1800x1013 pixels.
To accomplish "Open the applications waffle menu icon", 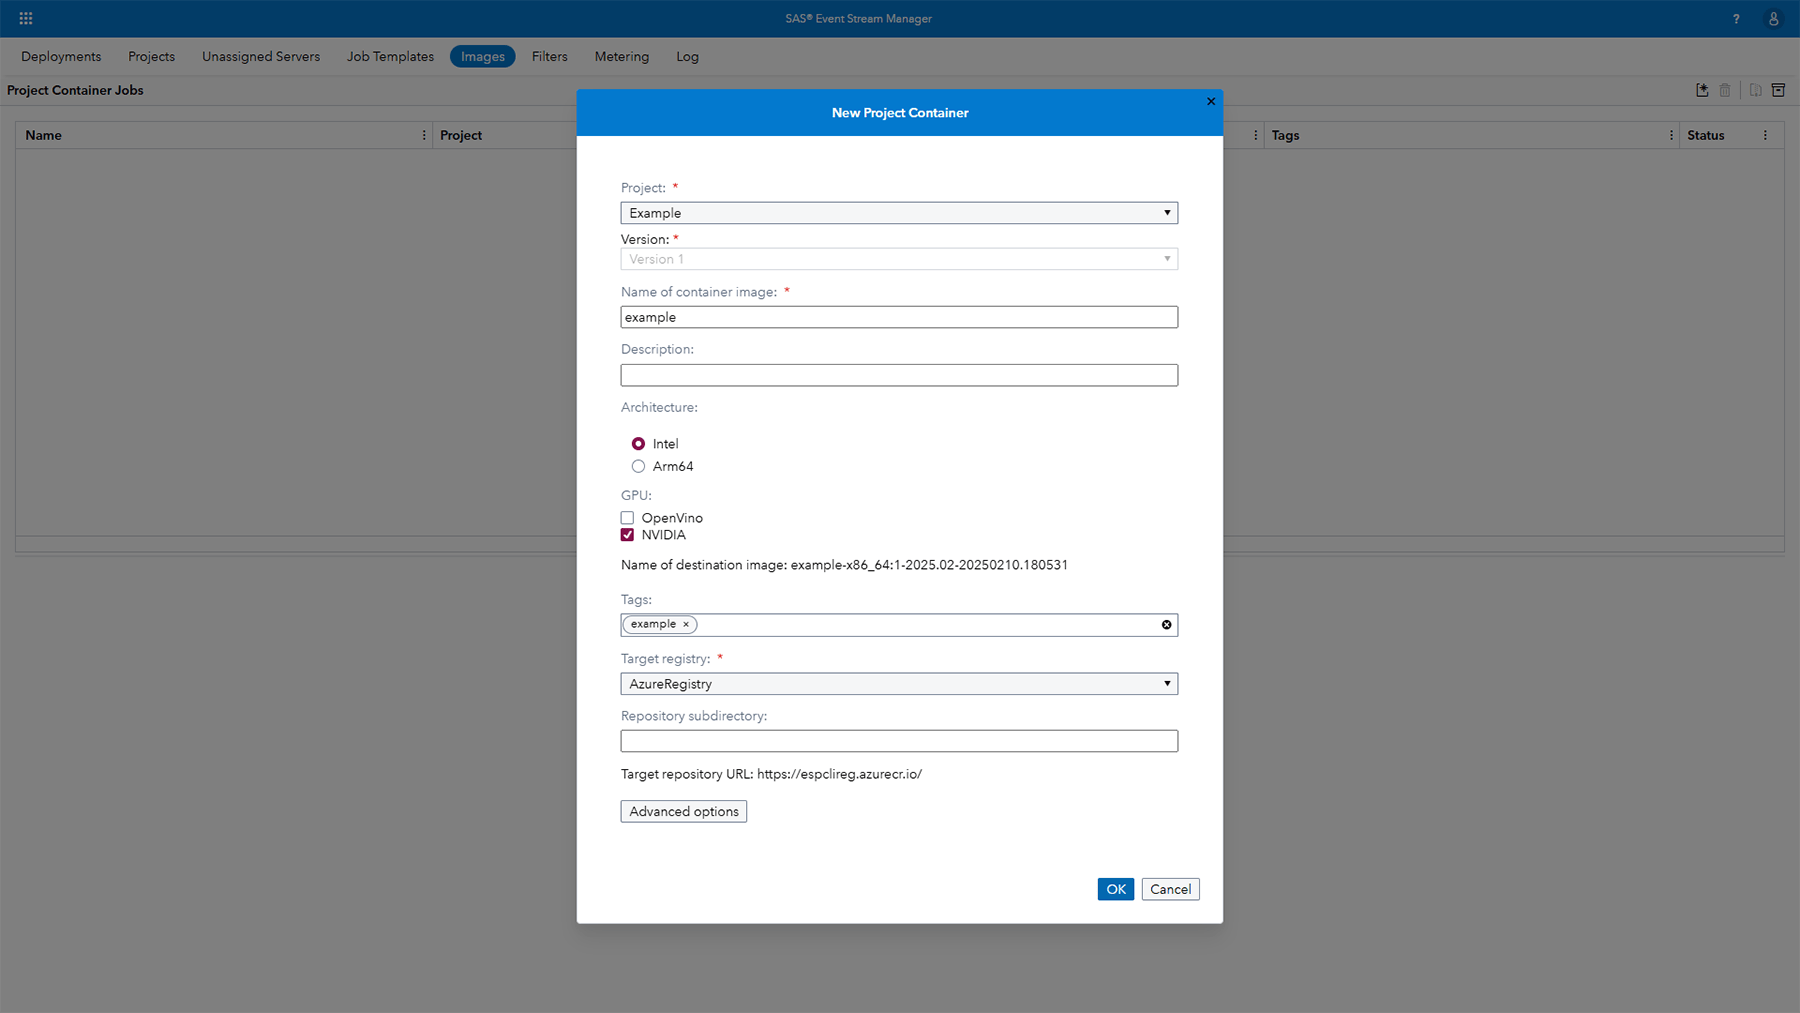I will pyautogui.click(x=25, y=18).
